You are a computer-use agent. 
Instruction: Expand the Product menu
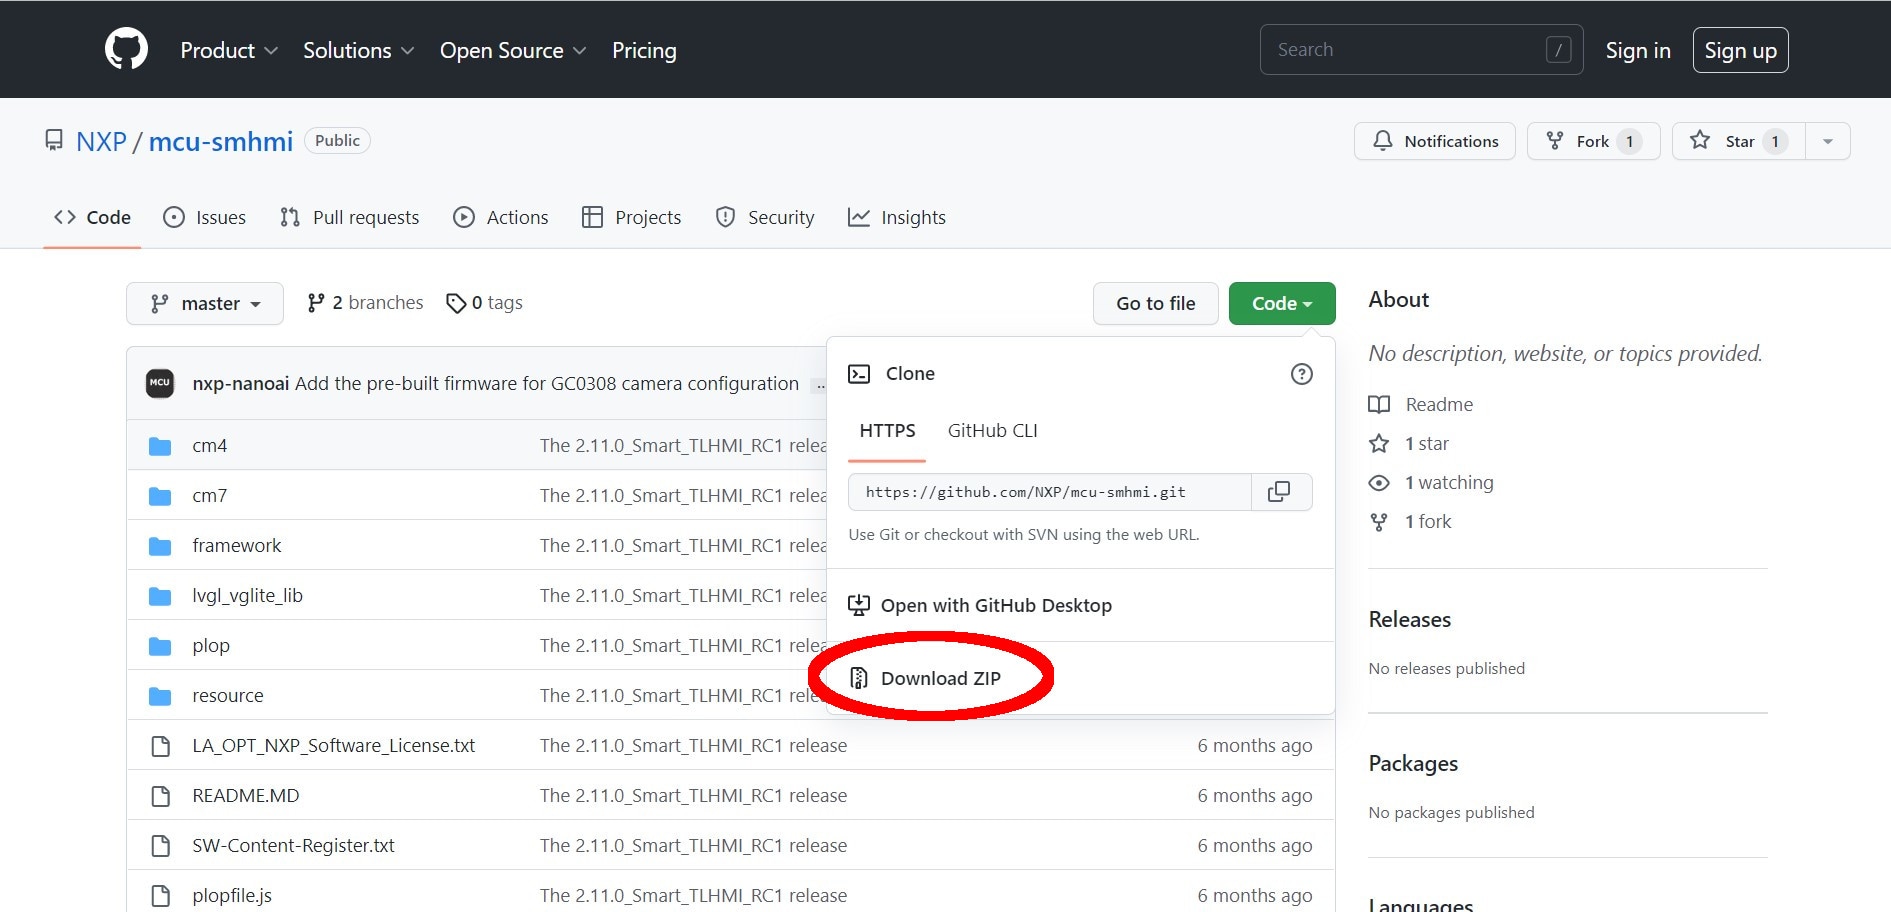pos(228,50)
